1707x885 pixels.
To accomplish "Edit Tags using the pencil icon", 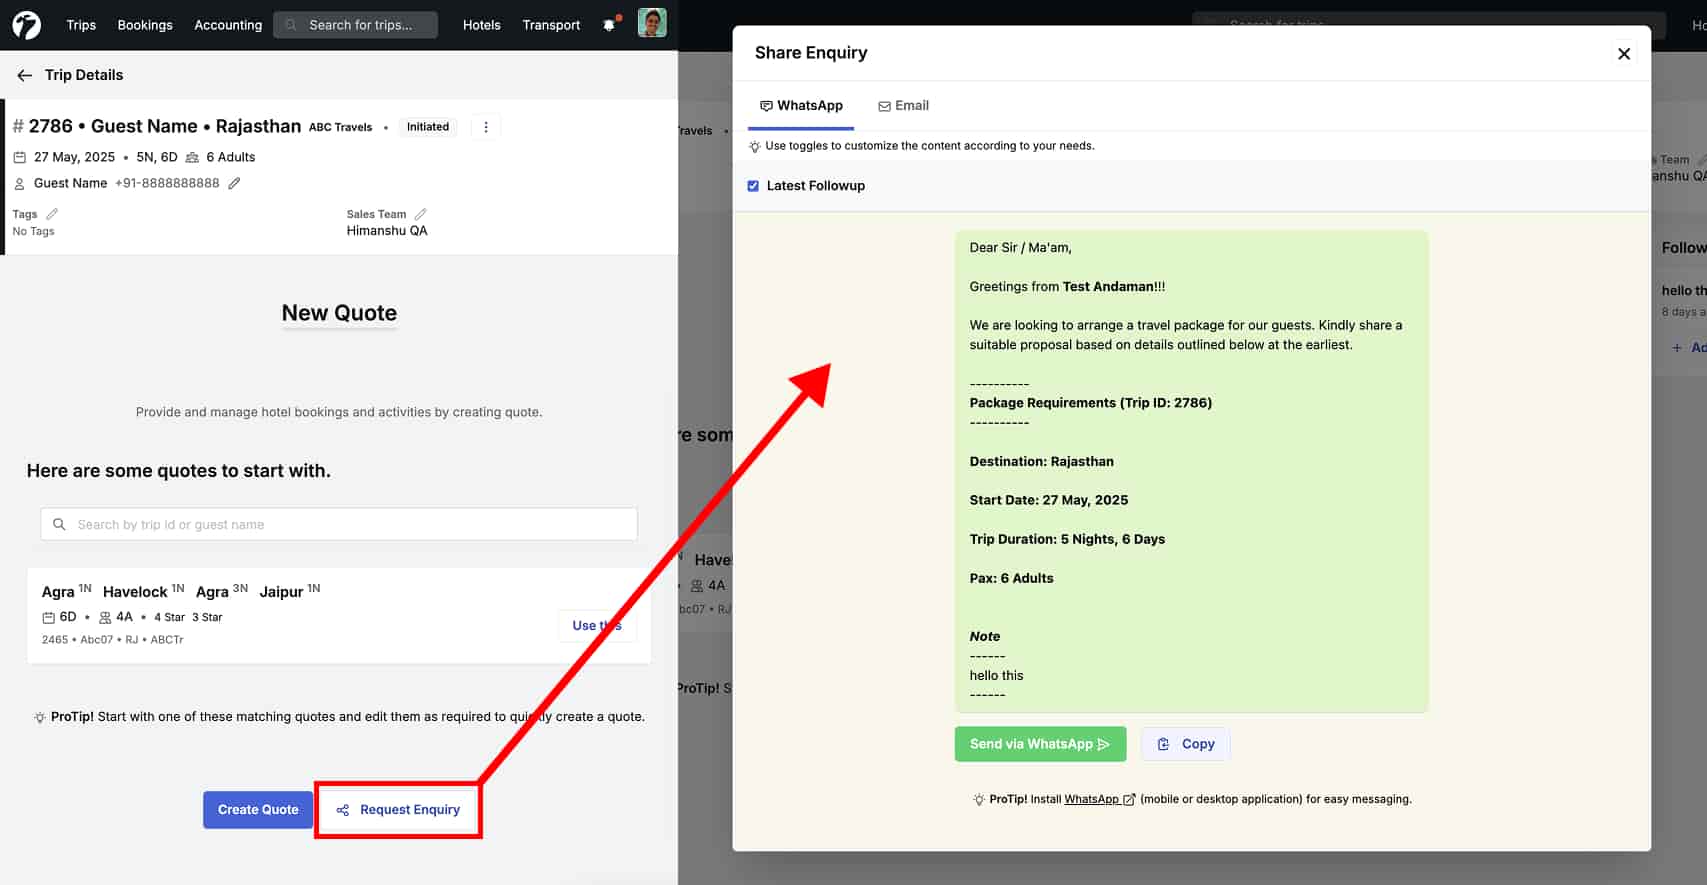I will coord(52,214).
